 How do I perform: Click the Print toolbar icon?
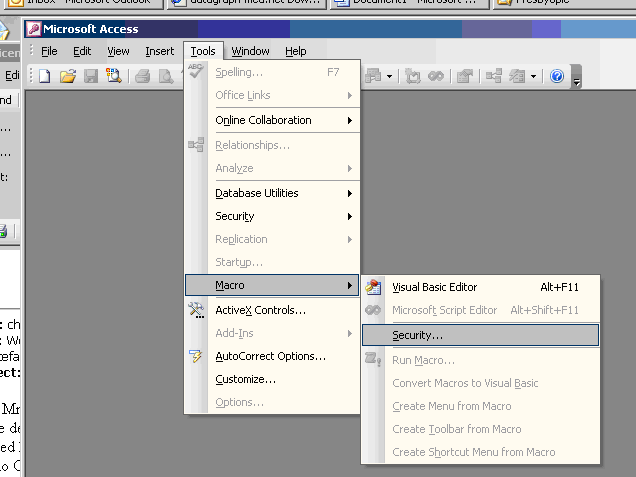[x=142, y=76]
